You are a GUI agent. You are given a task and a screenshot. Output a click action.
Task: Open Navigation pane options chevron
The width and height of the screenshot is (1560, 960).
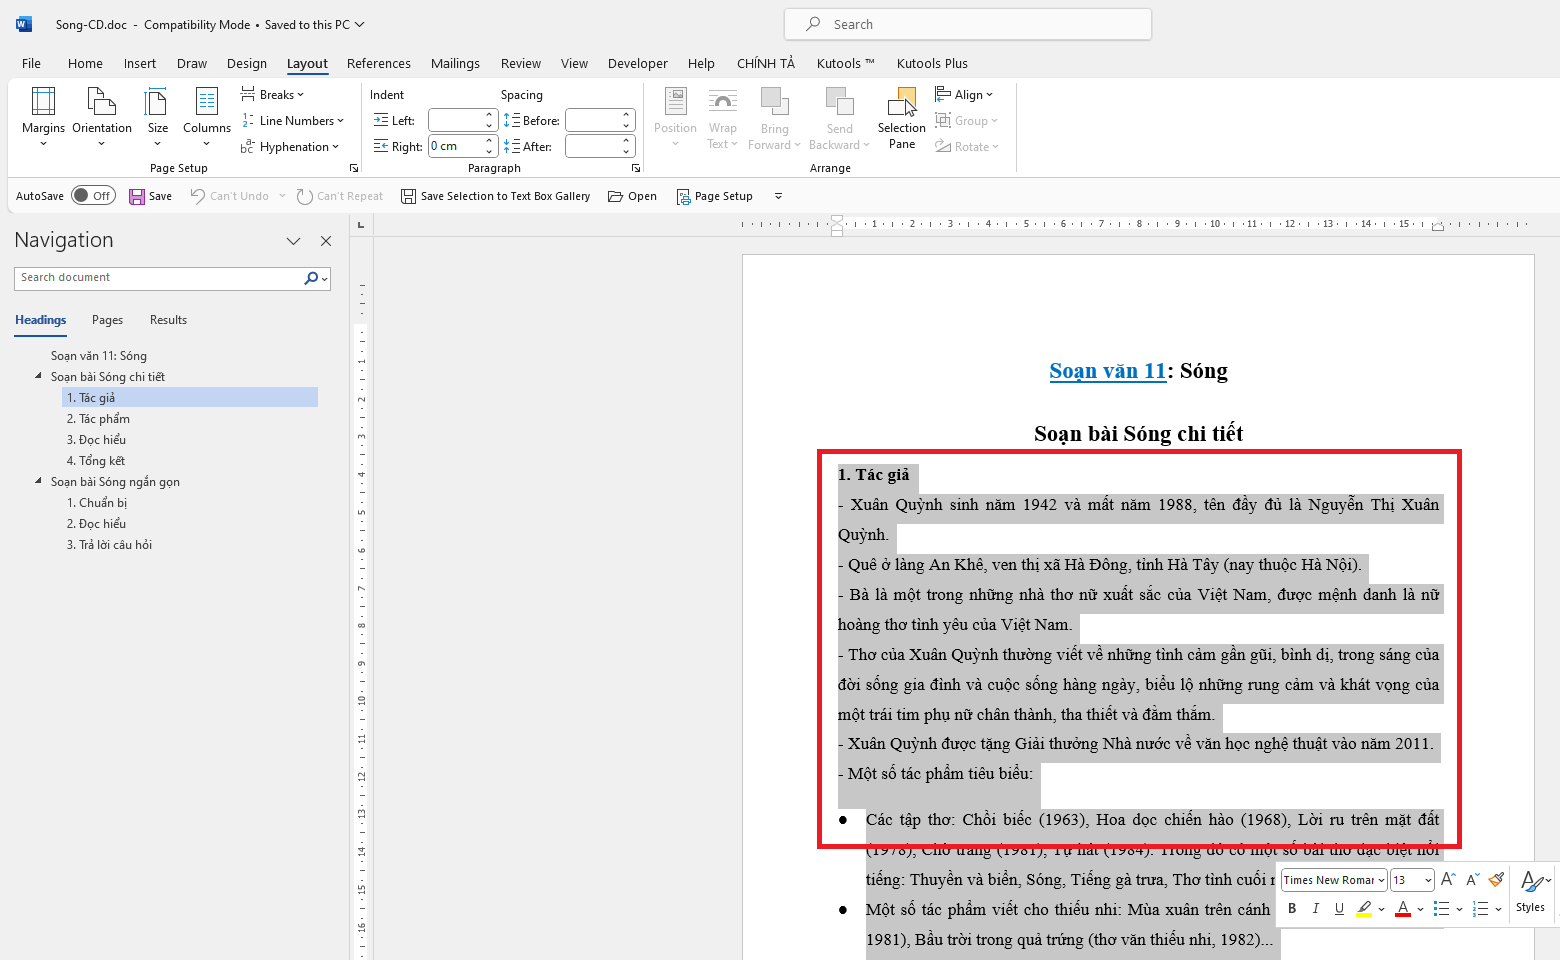pyautogui.click(x=293, y=241)
